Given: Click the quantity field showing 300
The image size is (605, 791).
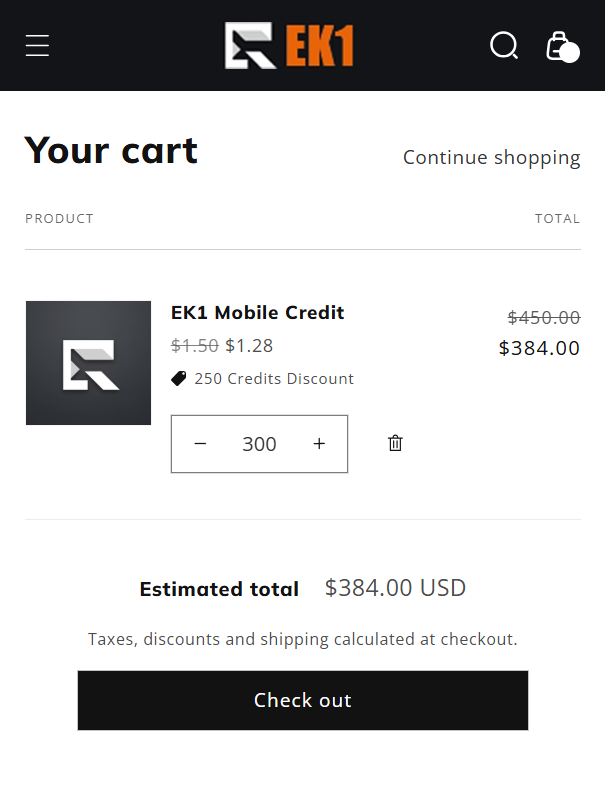Looking at the screenshot, I should (259, 444).
